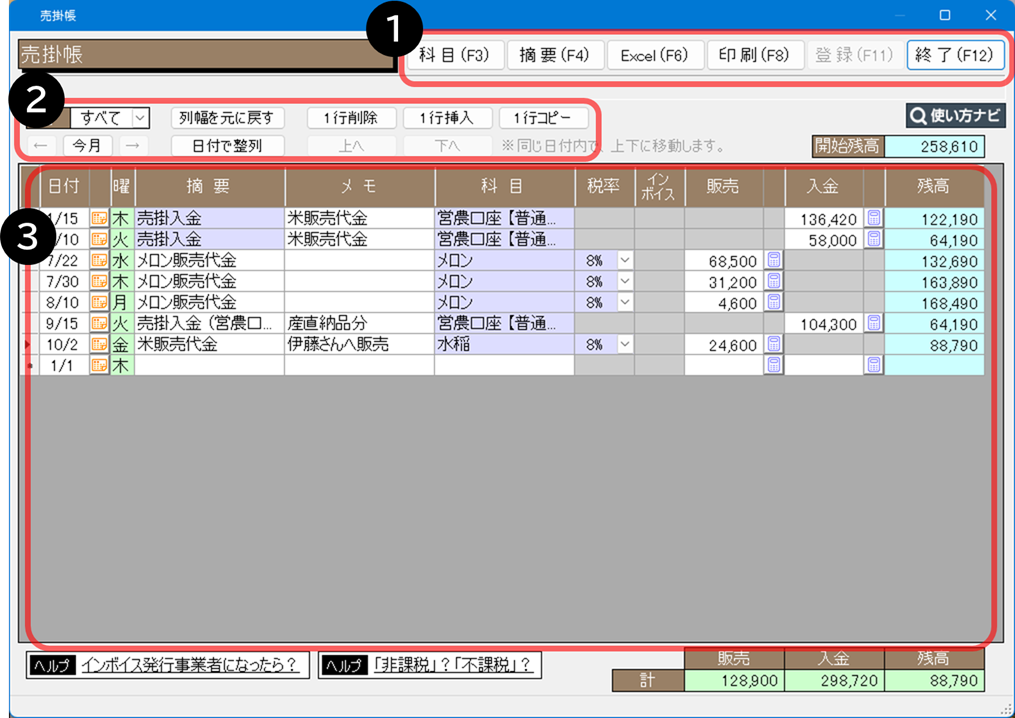The width and height of the screenshot is (1015, 718).
Task: Expand the すべて period dropdown
Action: [x=139, y=118]
